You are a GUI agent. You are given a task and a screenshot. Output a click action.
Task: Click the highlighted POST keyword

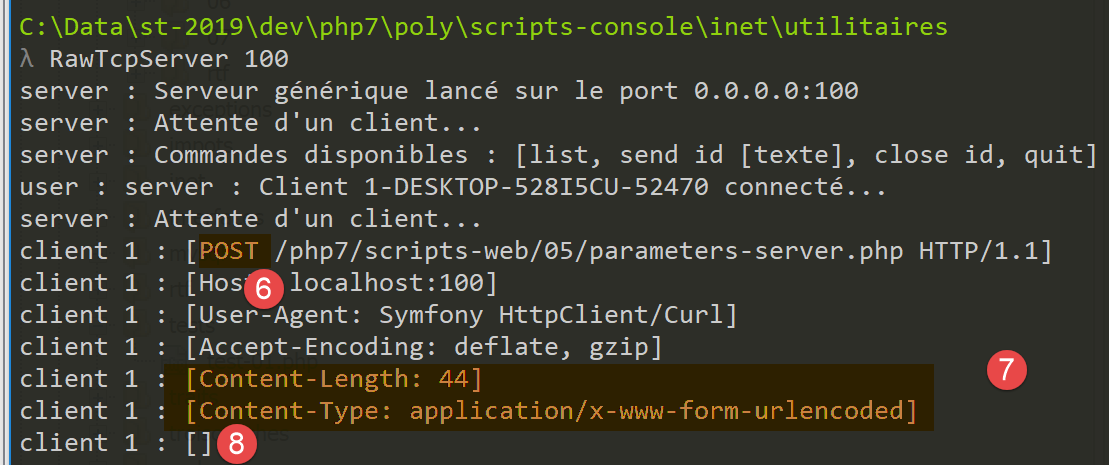pyautogui.click(x=229, y=251)
